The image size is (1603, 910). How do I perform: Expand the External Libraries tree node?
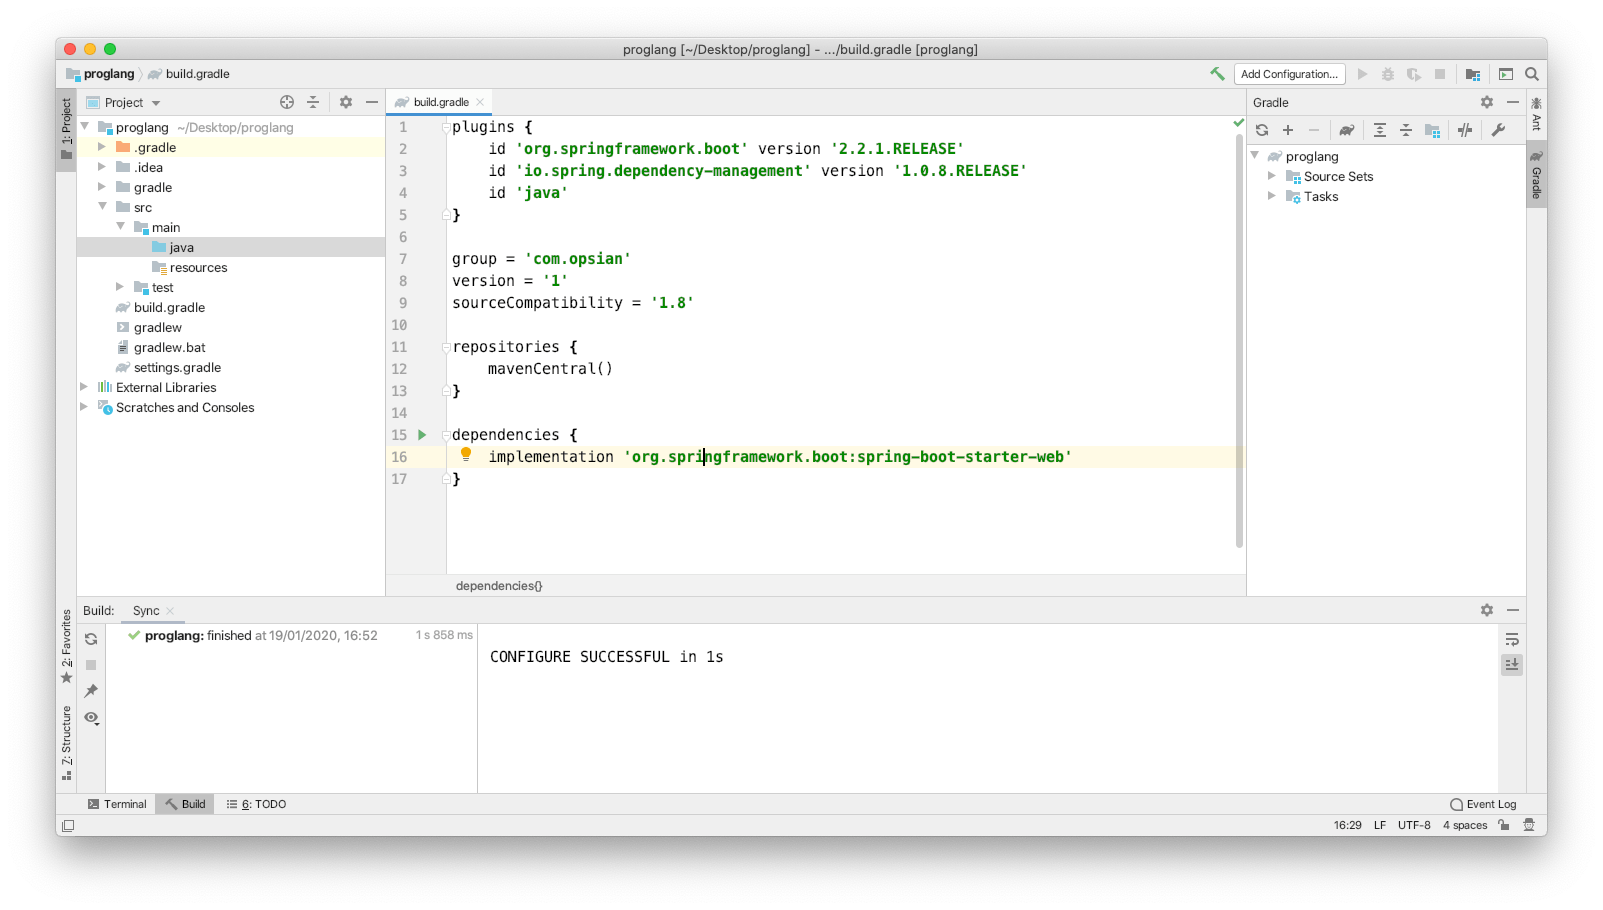pos(84,387)
